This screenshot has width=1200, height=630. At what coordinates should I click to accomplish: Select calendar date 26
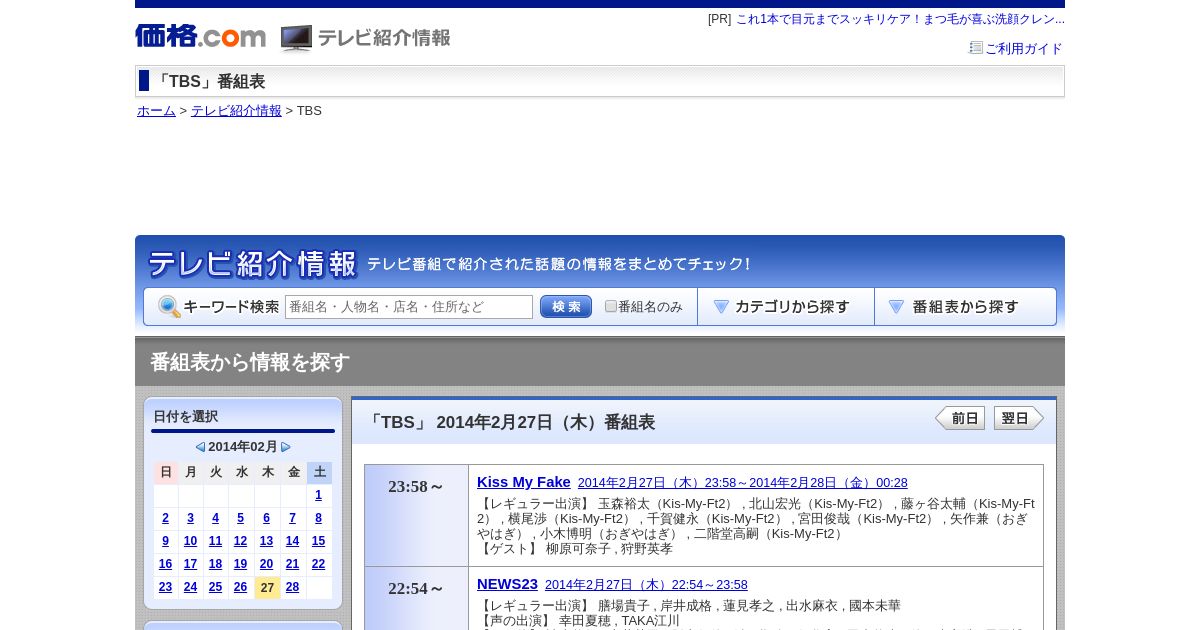(x=240, y=587)
